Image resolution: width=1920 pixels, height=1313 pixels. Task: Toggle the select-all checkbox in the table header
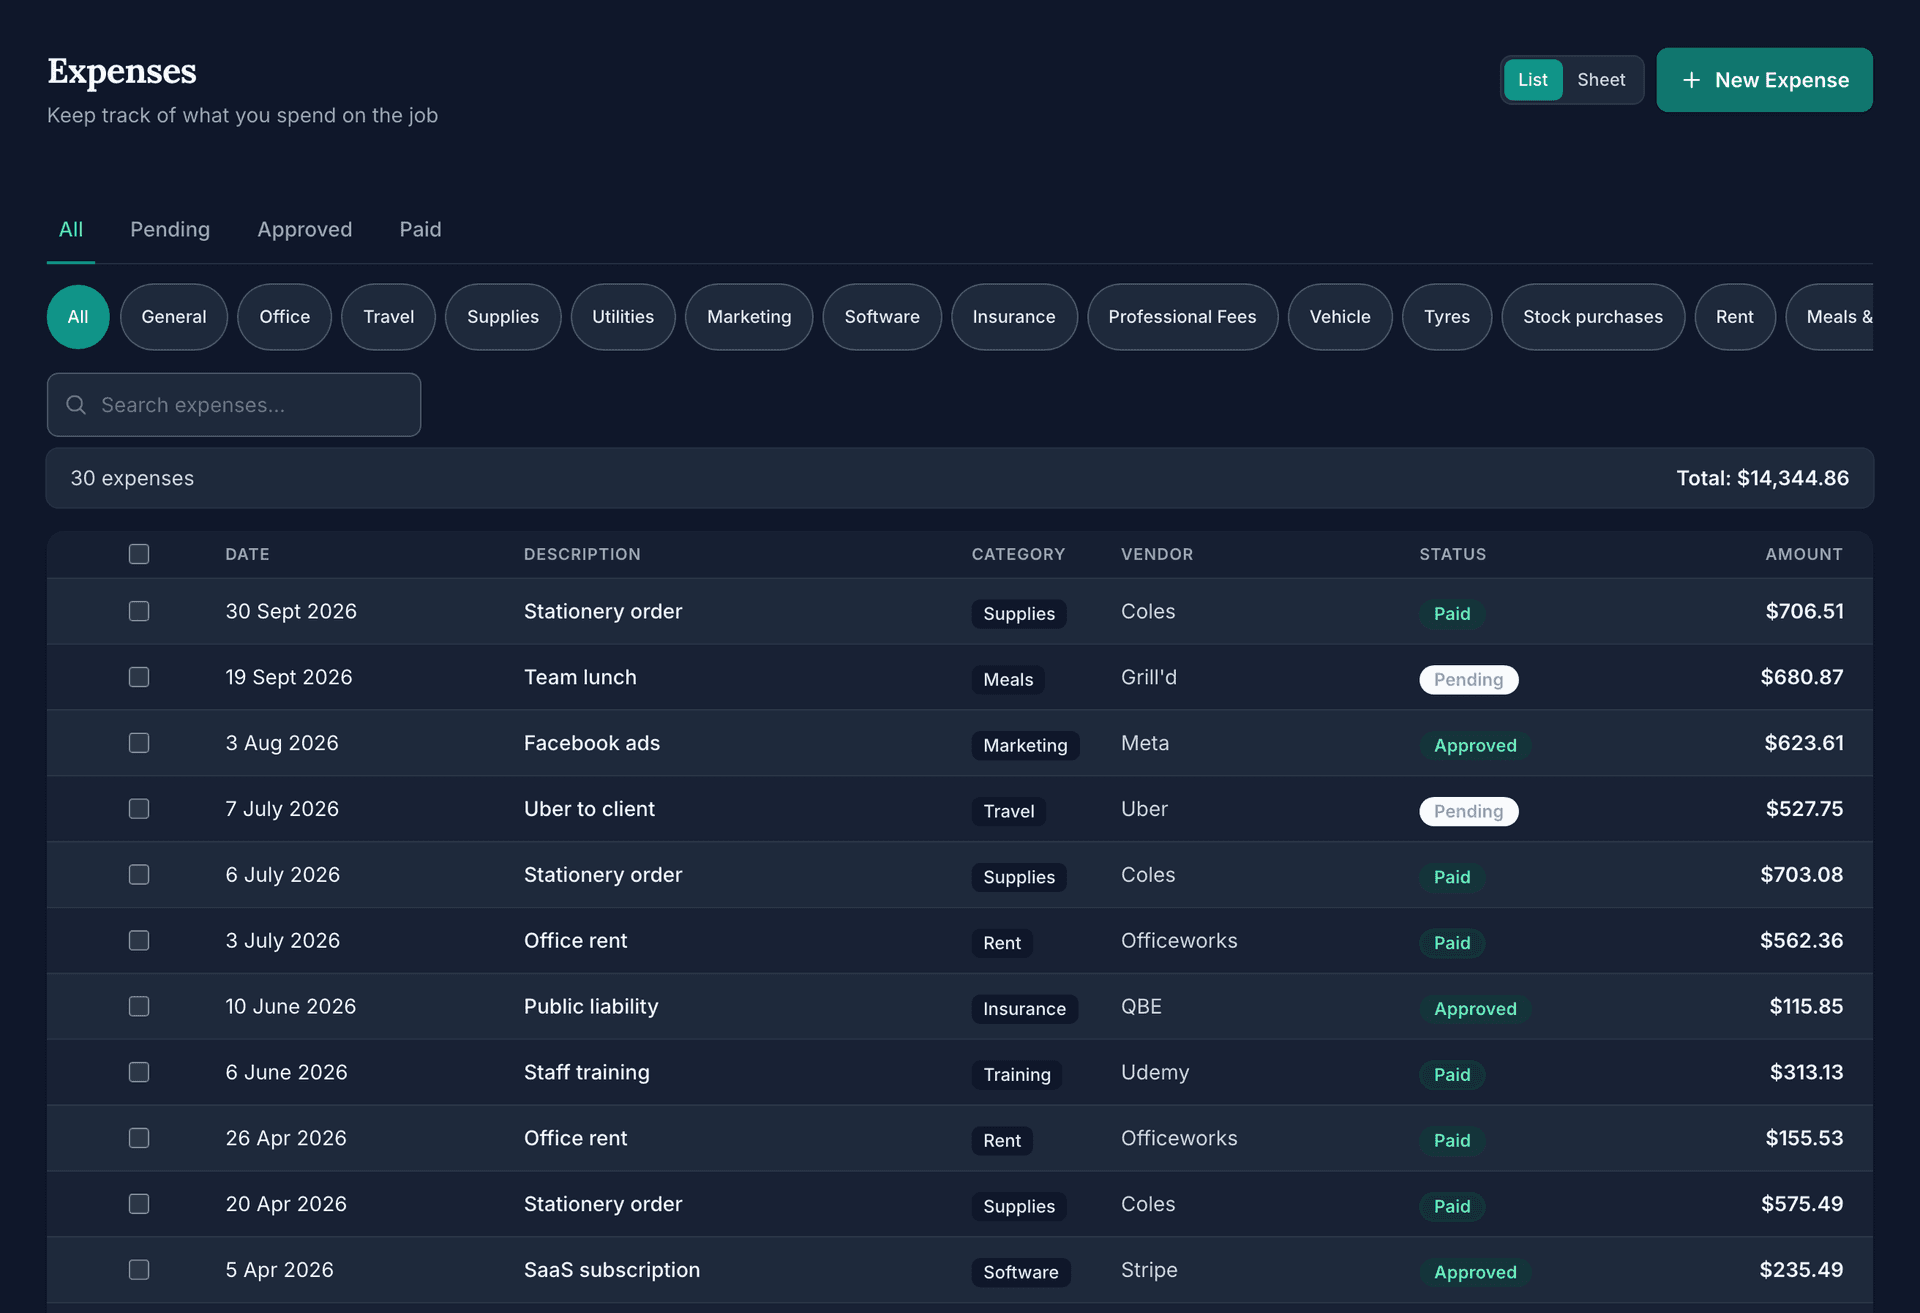pyautogui.click(x=139, y=554)
